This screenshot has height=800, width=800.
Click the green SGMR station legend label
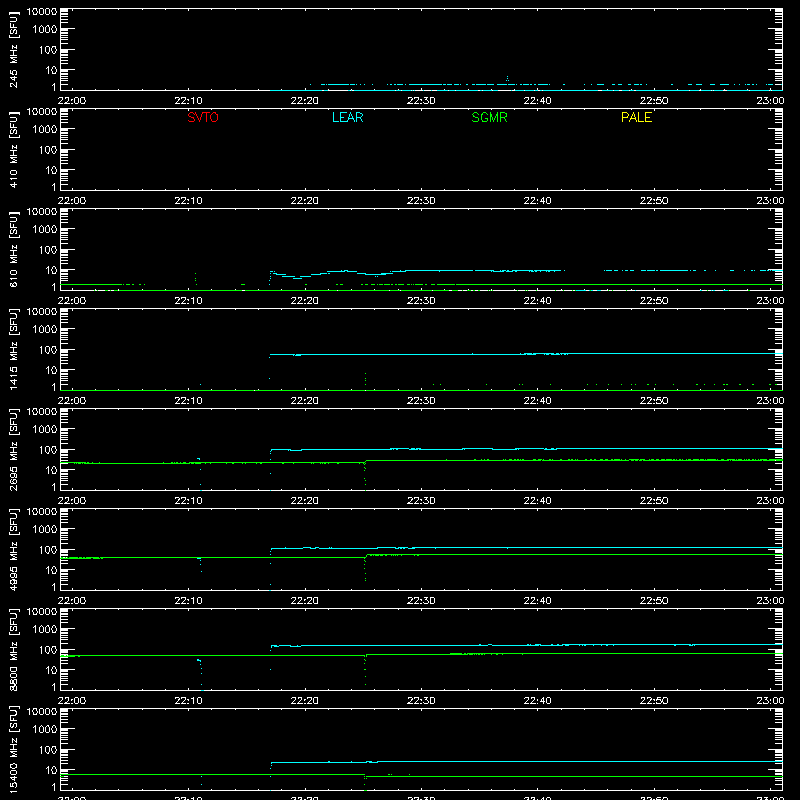point(489,117)
